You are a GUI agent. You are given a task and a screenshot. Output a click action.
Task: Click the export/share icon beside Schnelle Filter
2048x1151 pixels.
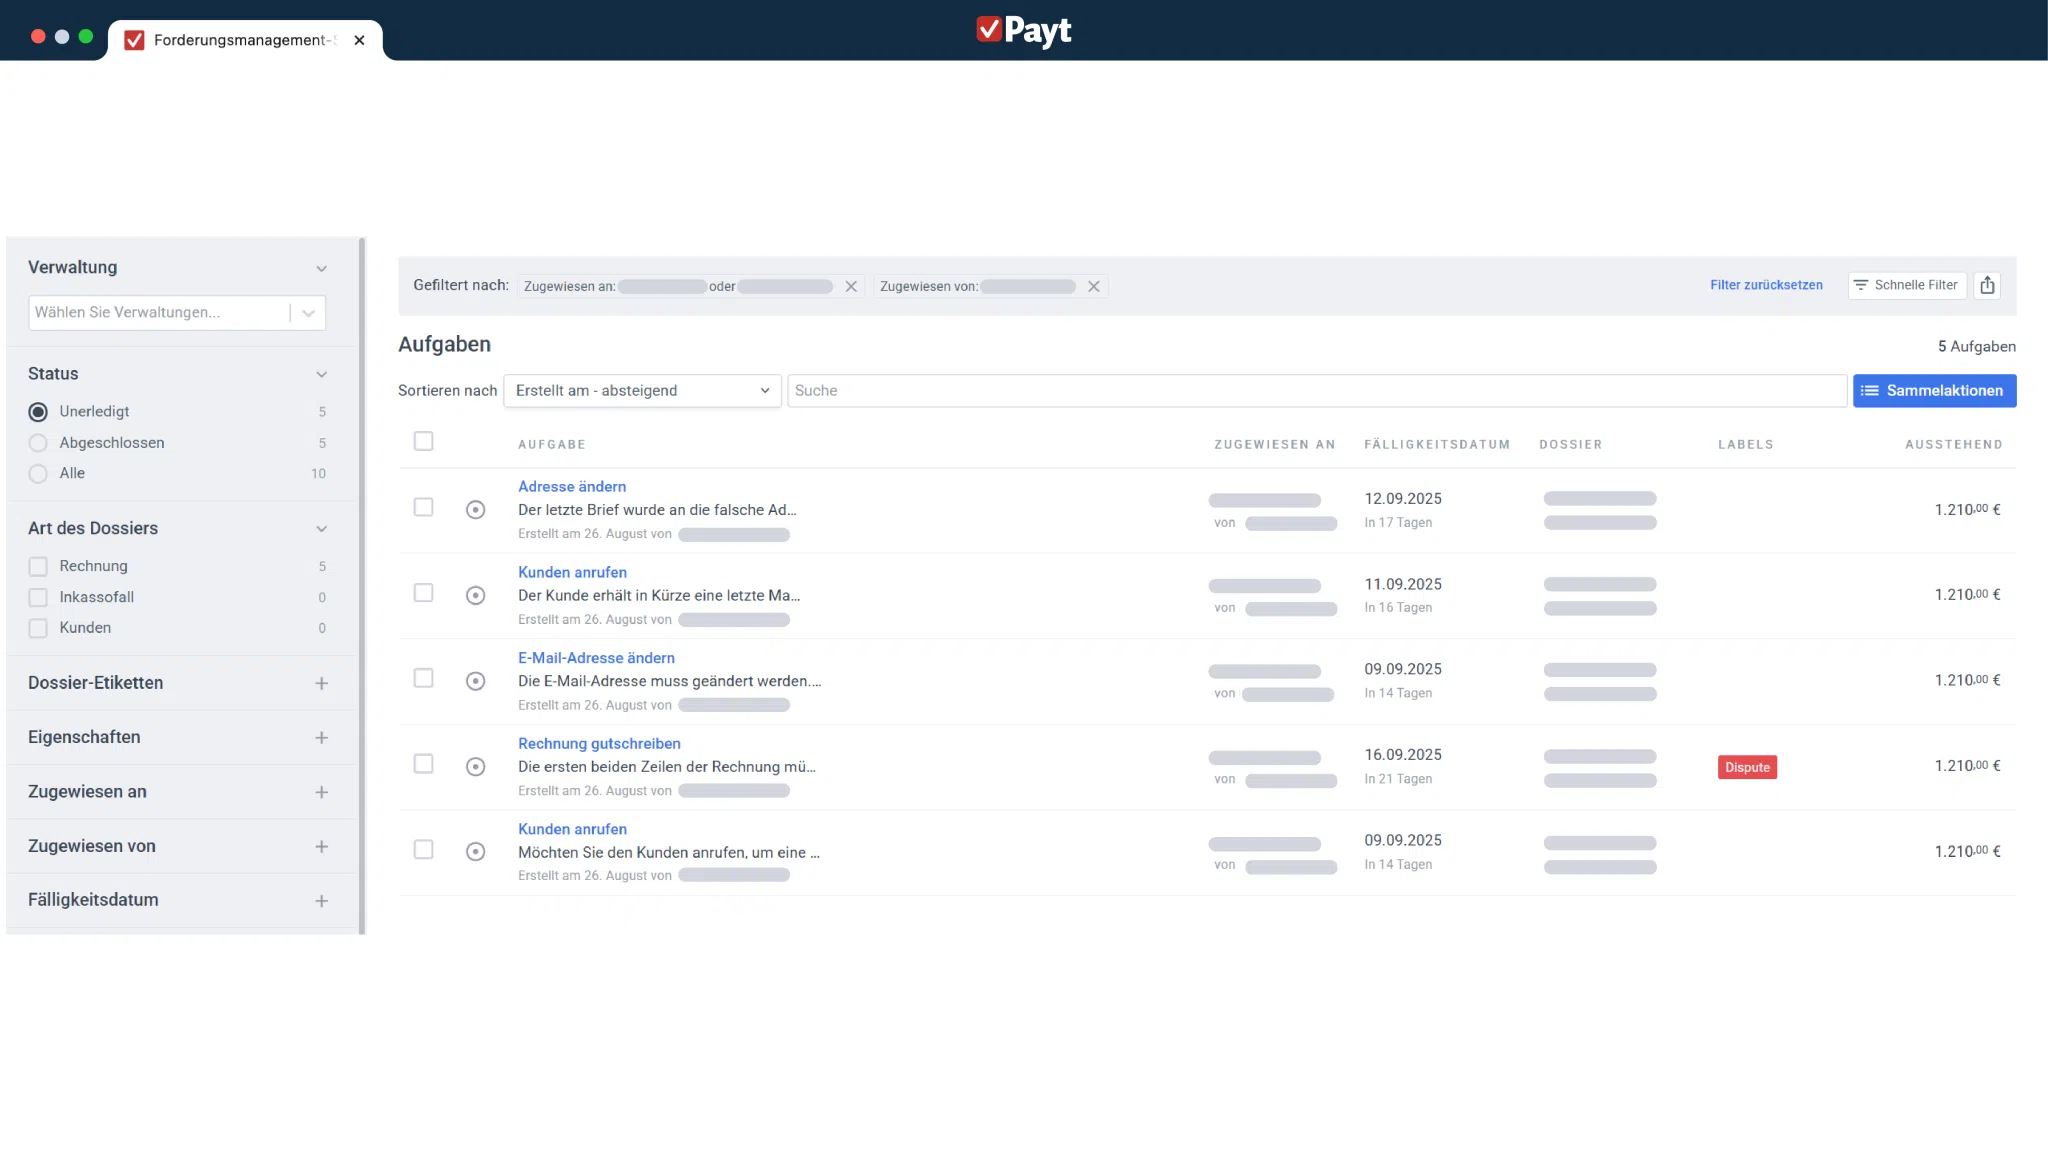click(x=1987, y=285)
